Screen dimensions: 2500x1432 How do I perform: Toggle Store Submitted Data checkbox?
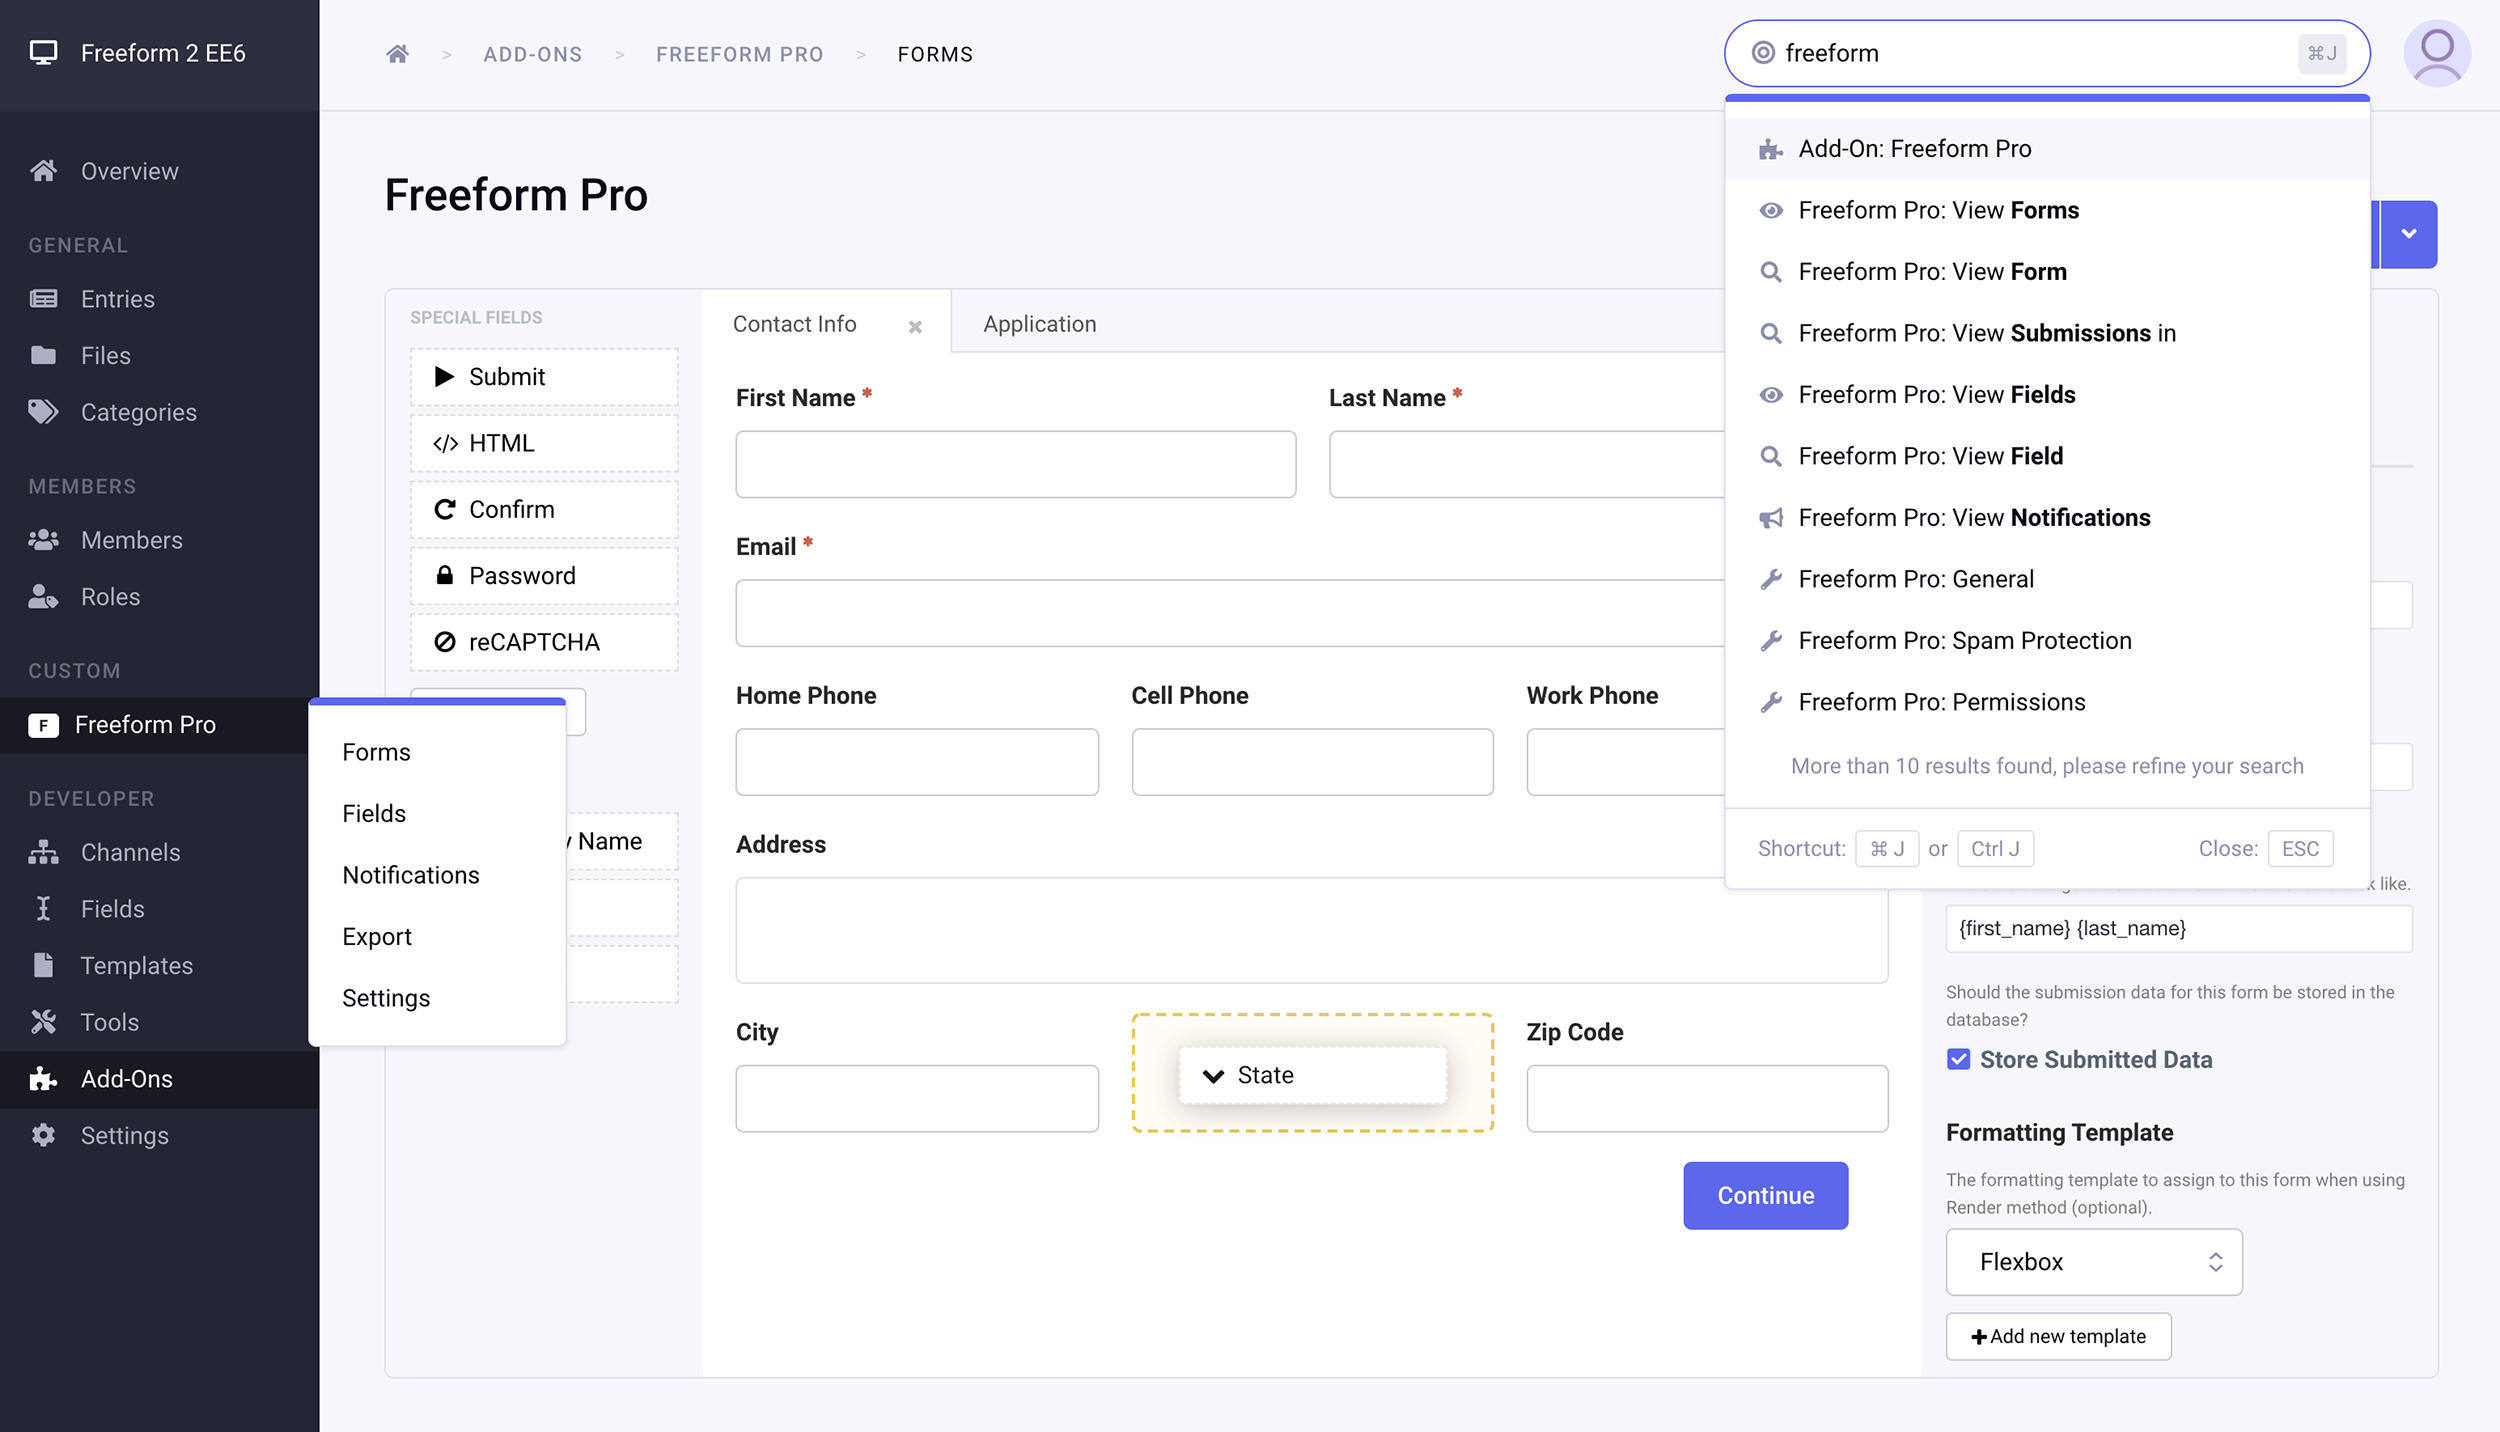[1958, 1059]
